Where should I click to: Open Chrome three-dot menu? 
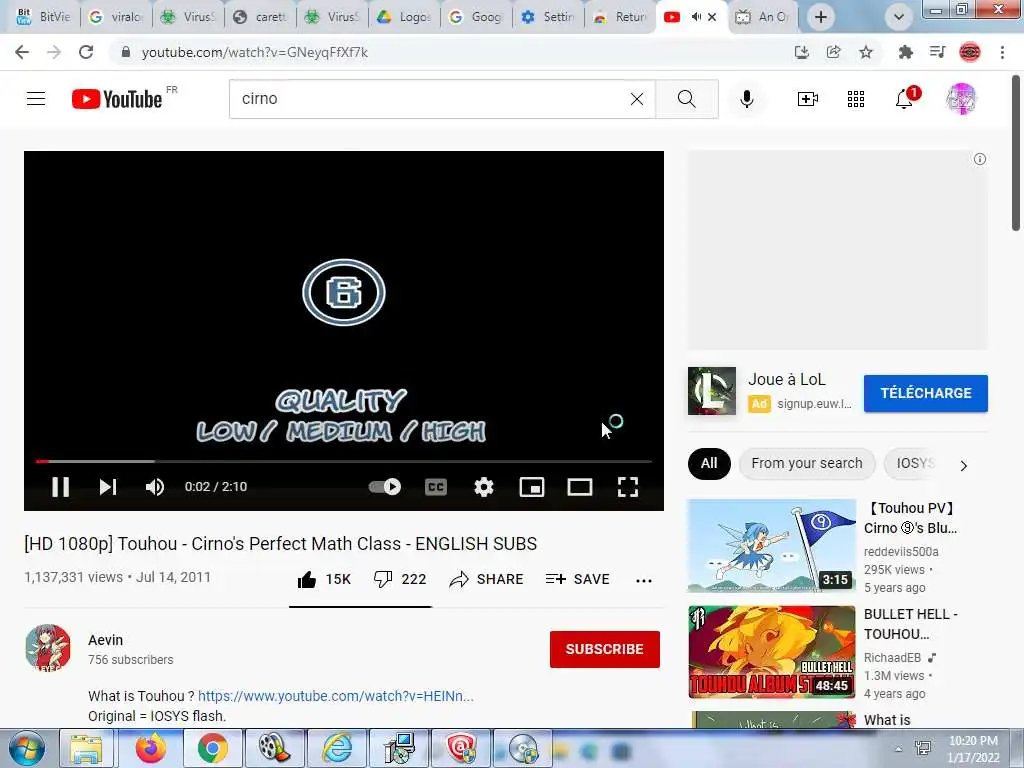(1002, 52)
